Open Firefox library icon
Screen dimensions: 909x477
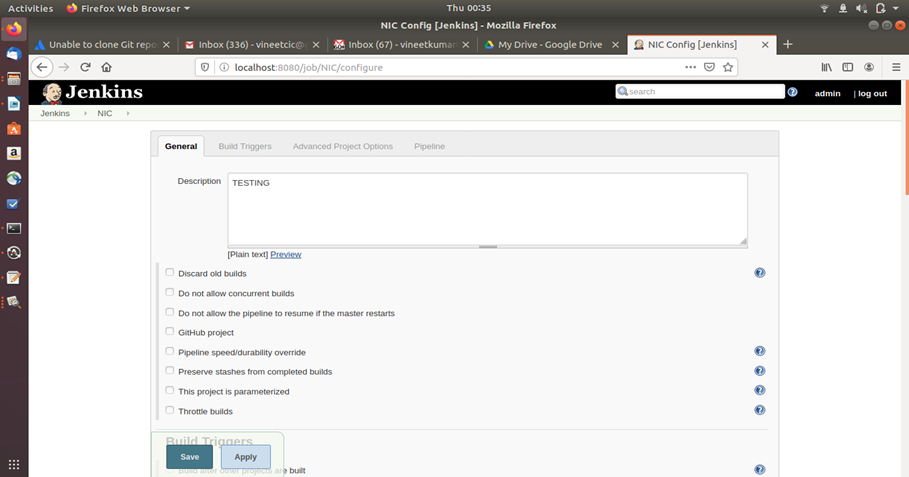(827, 67)
